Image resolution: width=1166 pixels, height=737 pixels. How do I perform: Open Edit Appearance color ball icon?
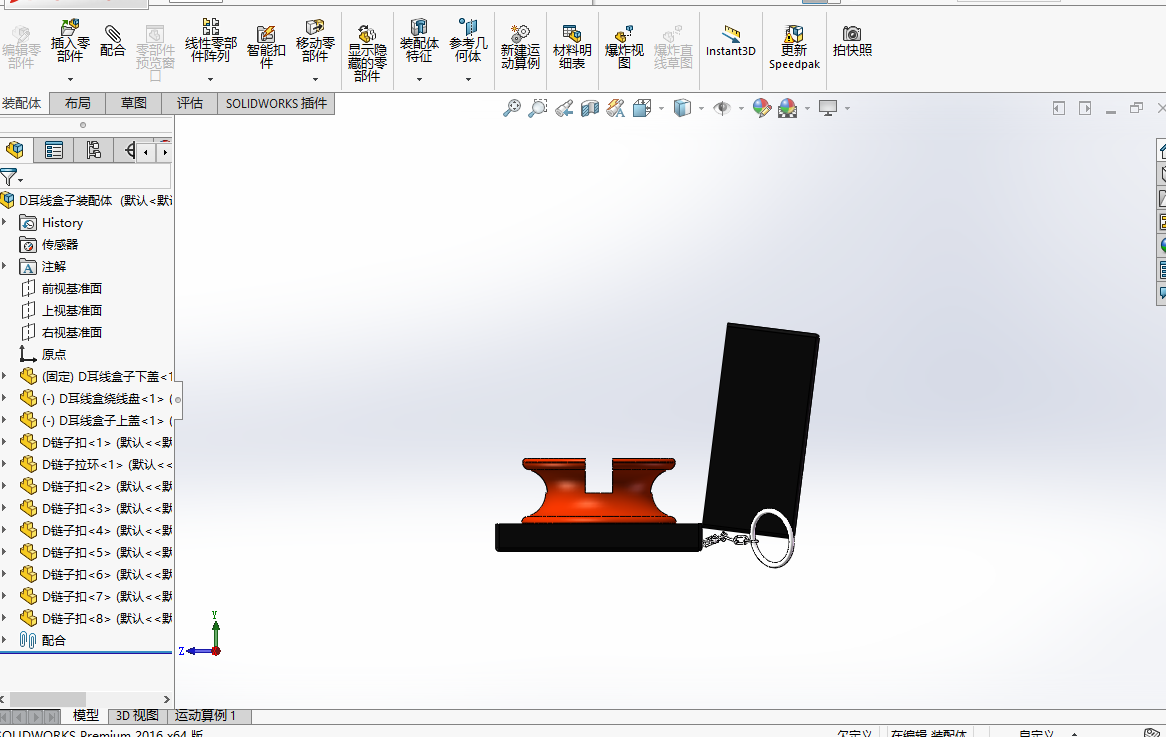(x=761, y=109)
